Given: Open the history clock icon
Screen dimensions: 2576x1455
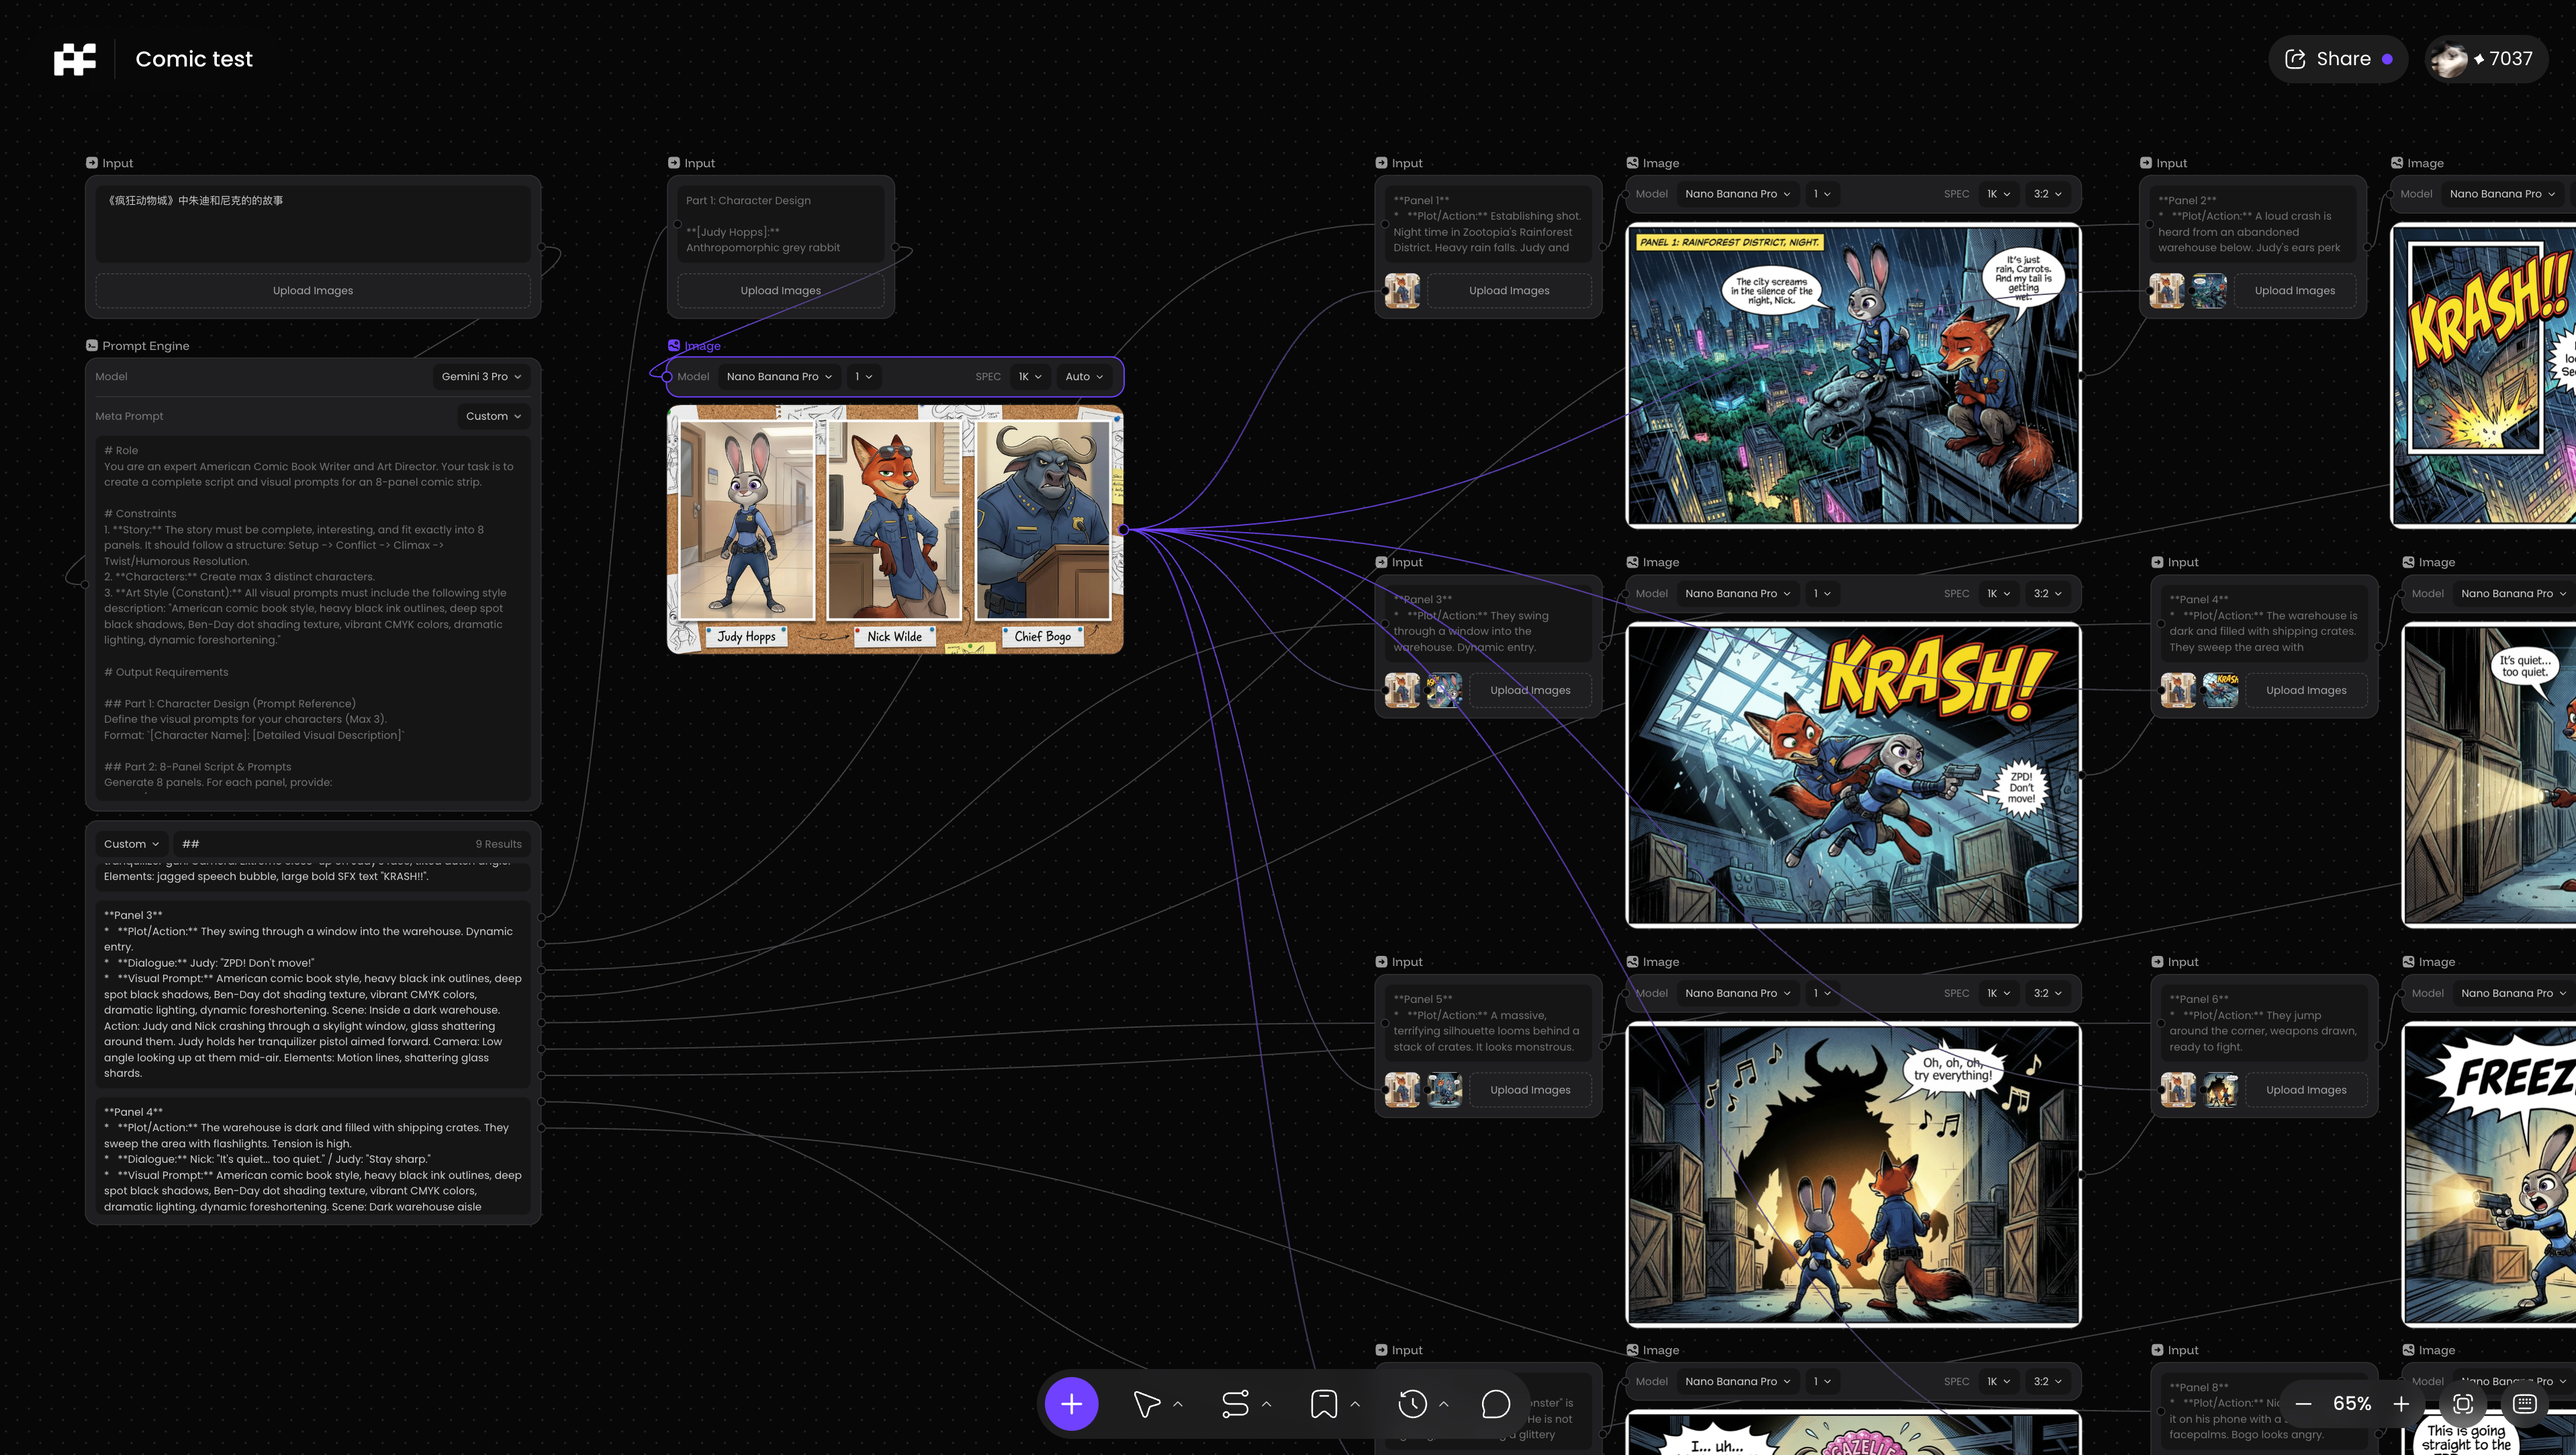Looking at the screenshot, I should click(1412, 1404).
